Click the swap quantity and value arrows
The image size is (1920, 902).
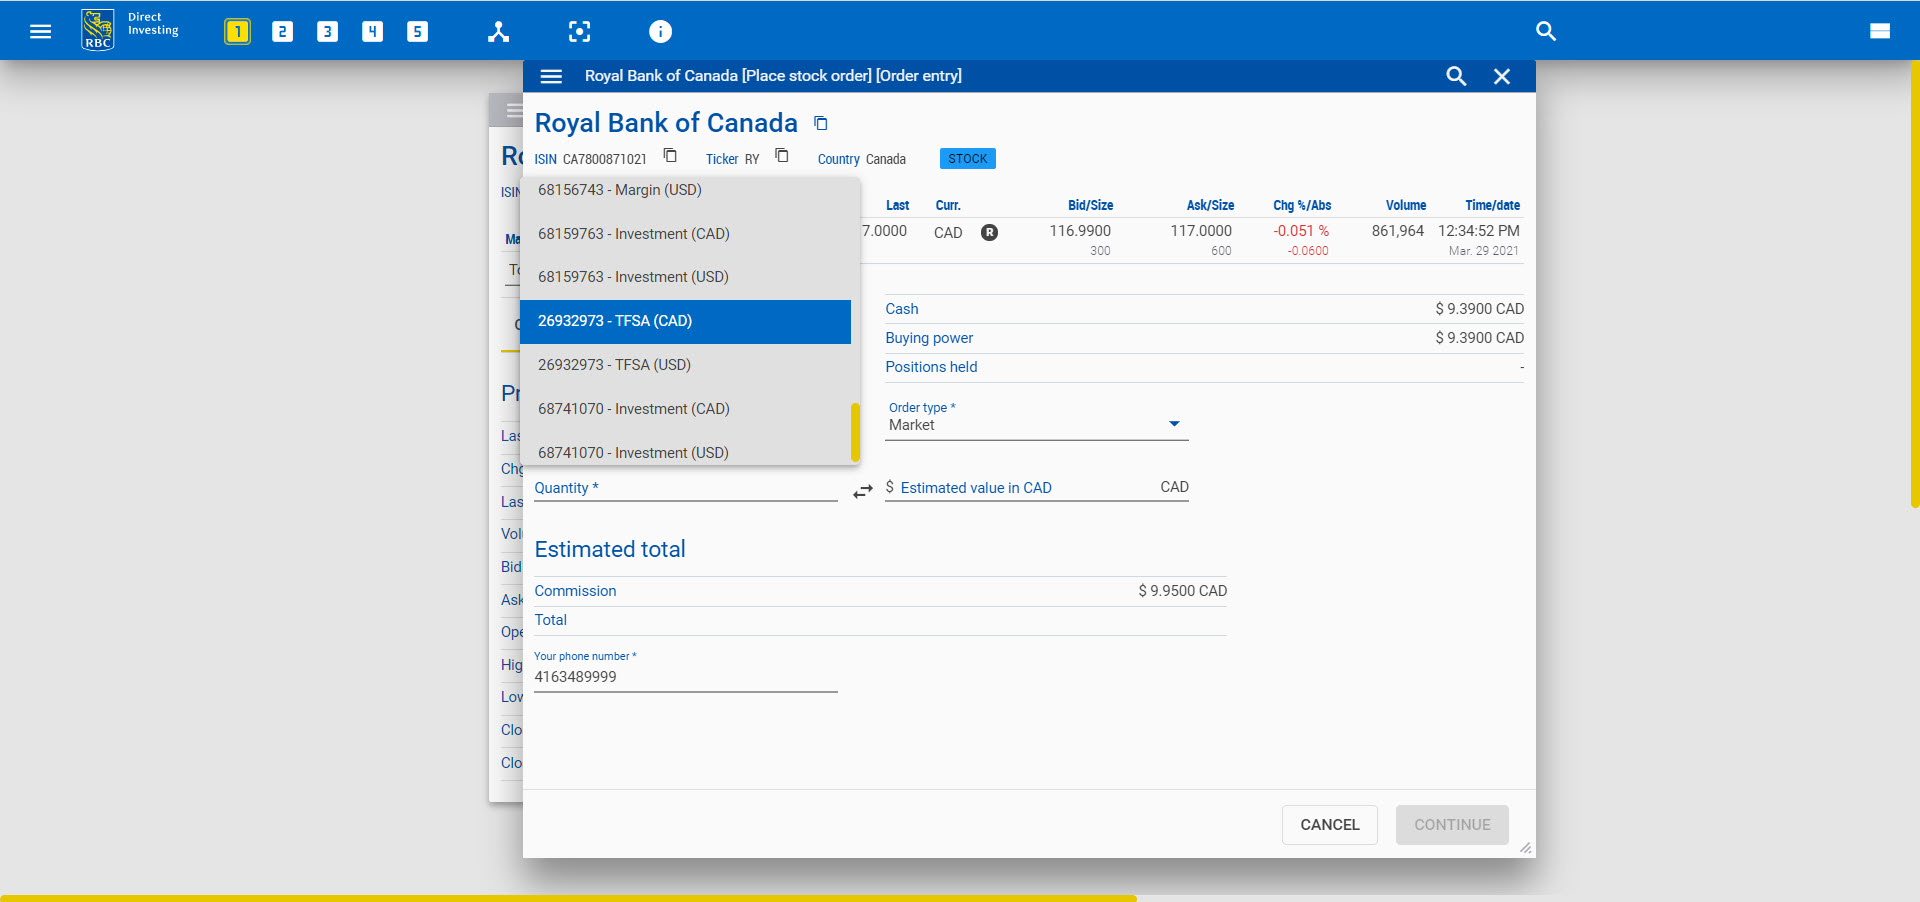(862, 491)
